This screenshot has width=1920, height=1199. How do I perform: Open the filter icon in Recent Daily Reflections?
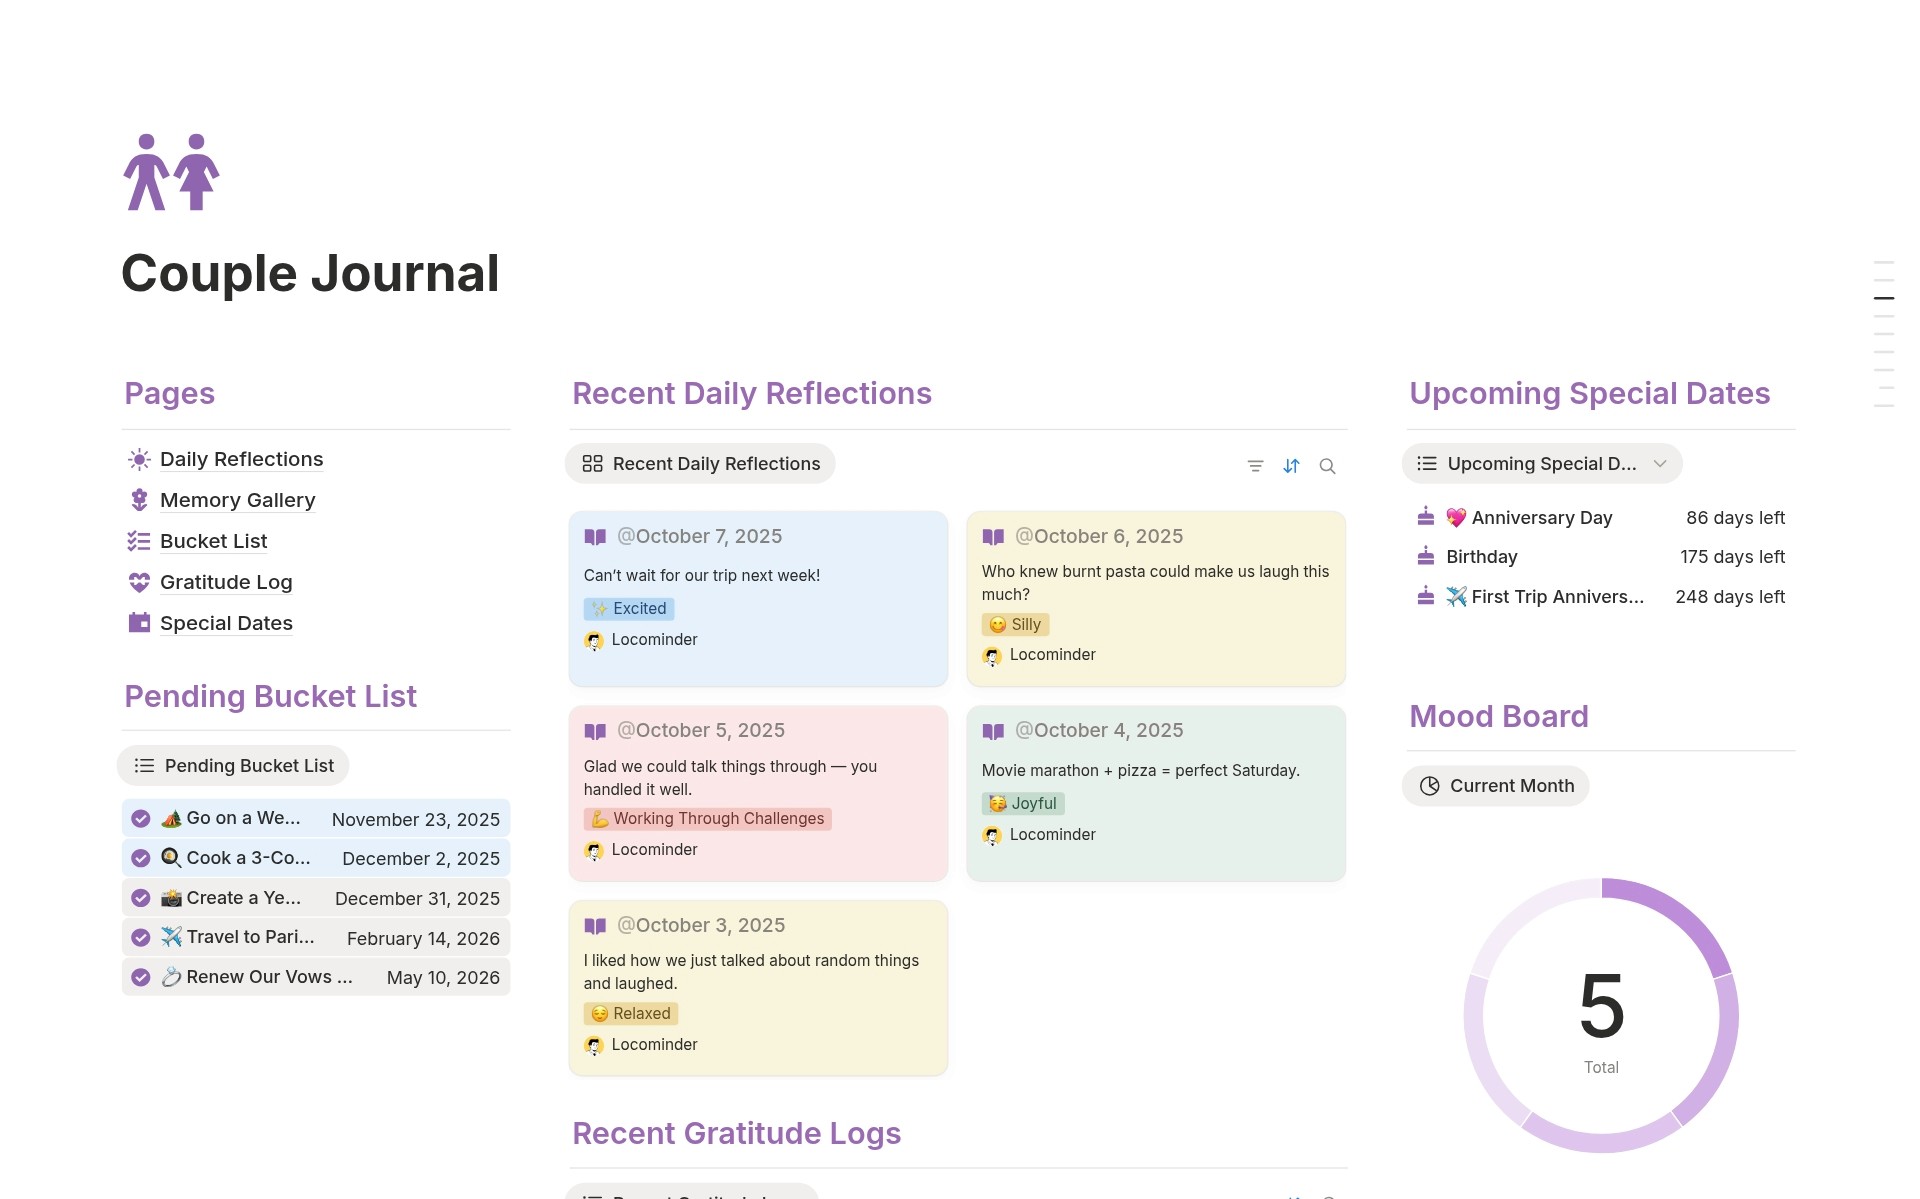point(1255,466)
